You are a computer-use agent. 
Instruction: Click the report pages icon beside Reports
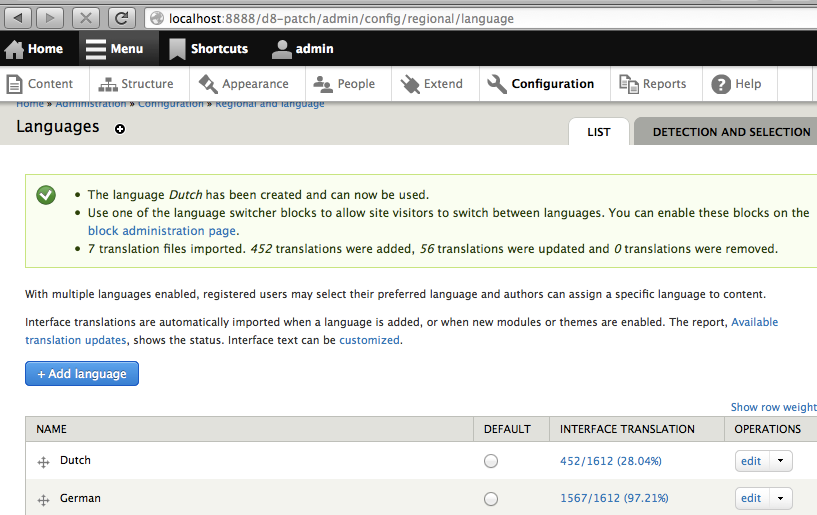tap(629, 84)
